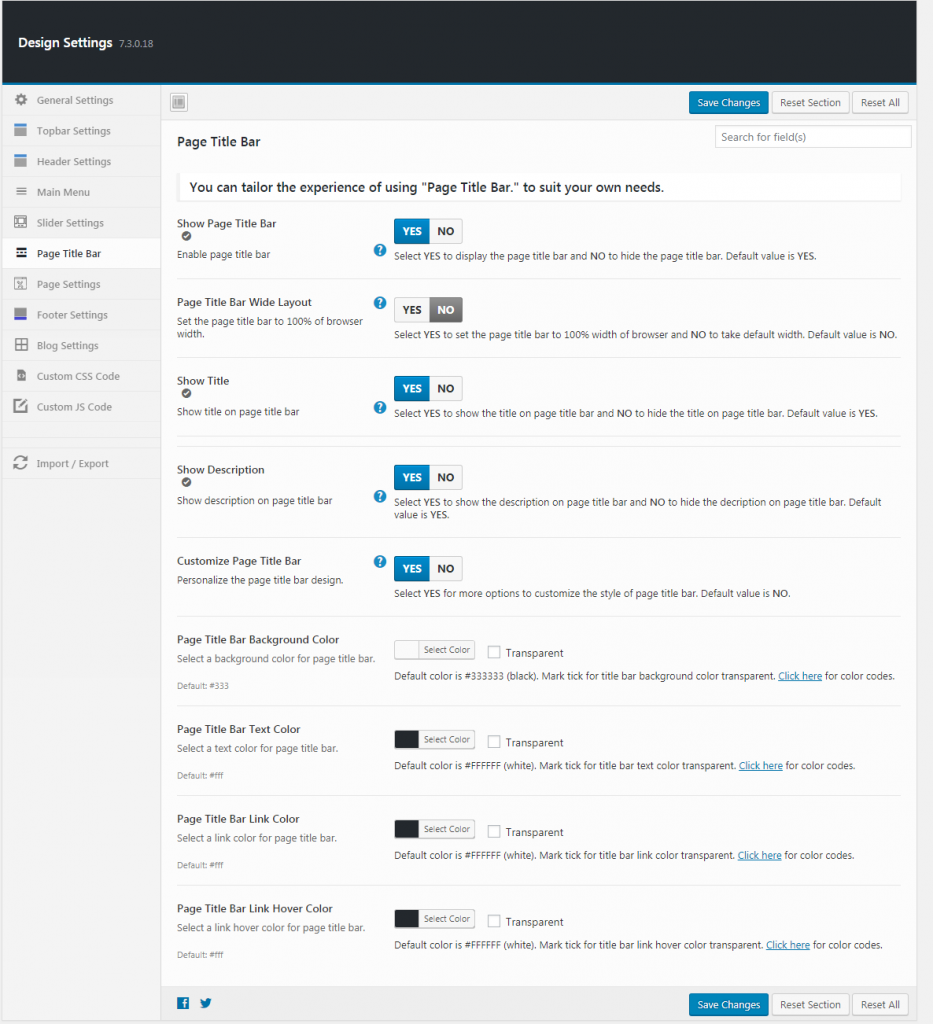The width and height of the screenshot is (933, 1024).
Task: Check Transparent for Link Hover Color
Action: coord(494,921)
